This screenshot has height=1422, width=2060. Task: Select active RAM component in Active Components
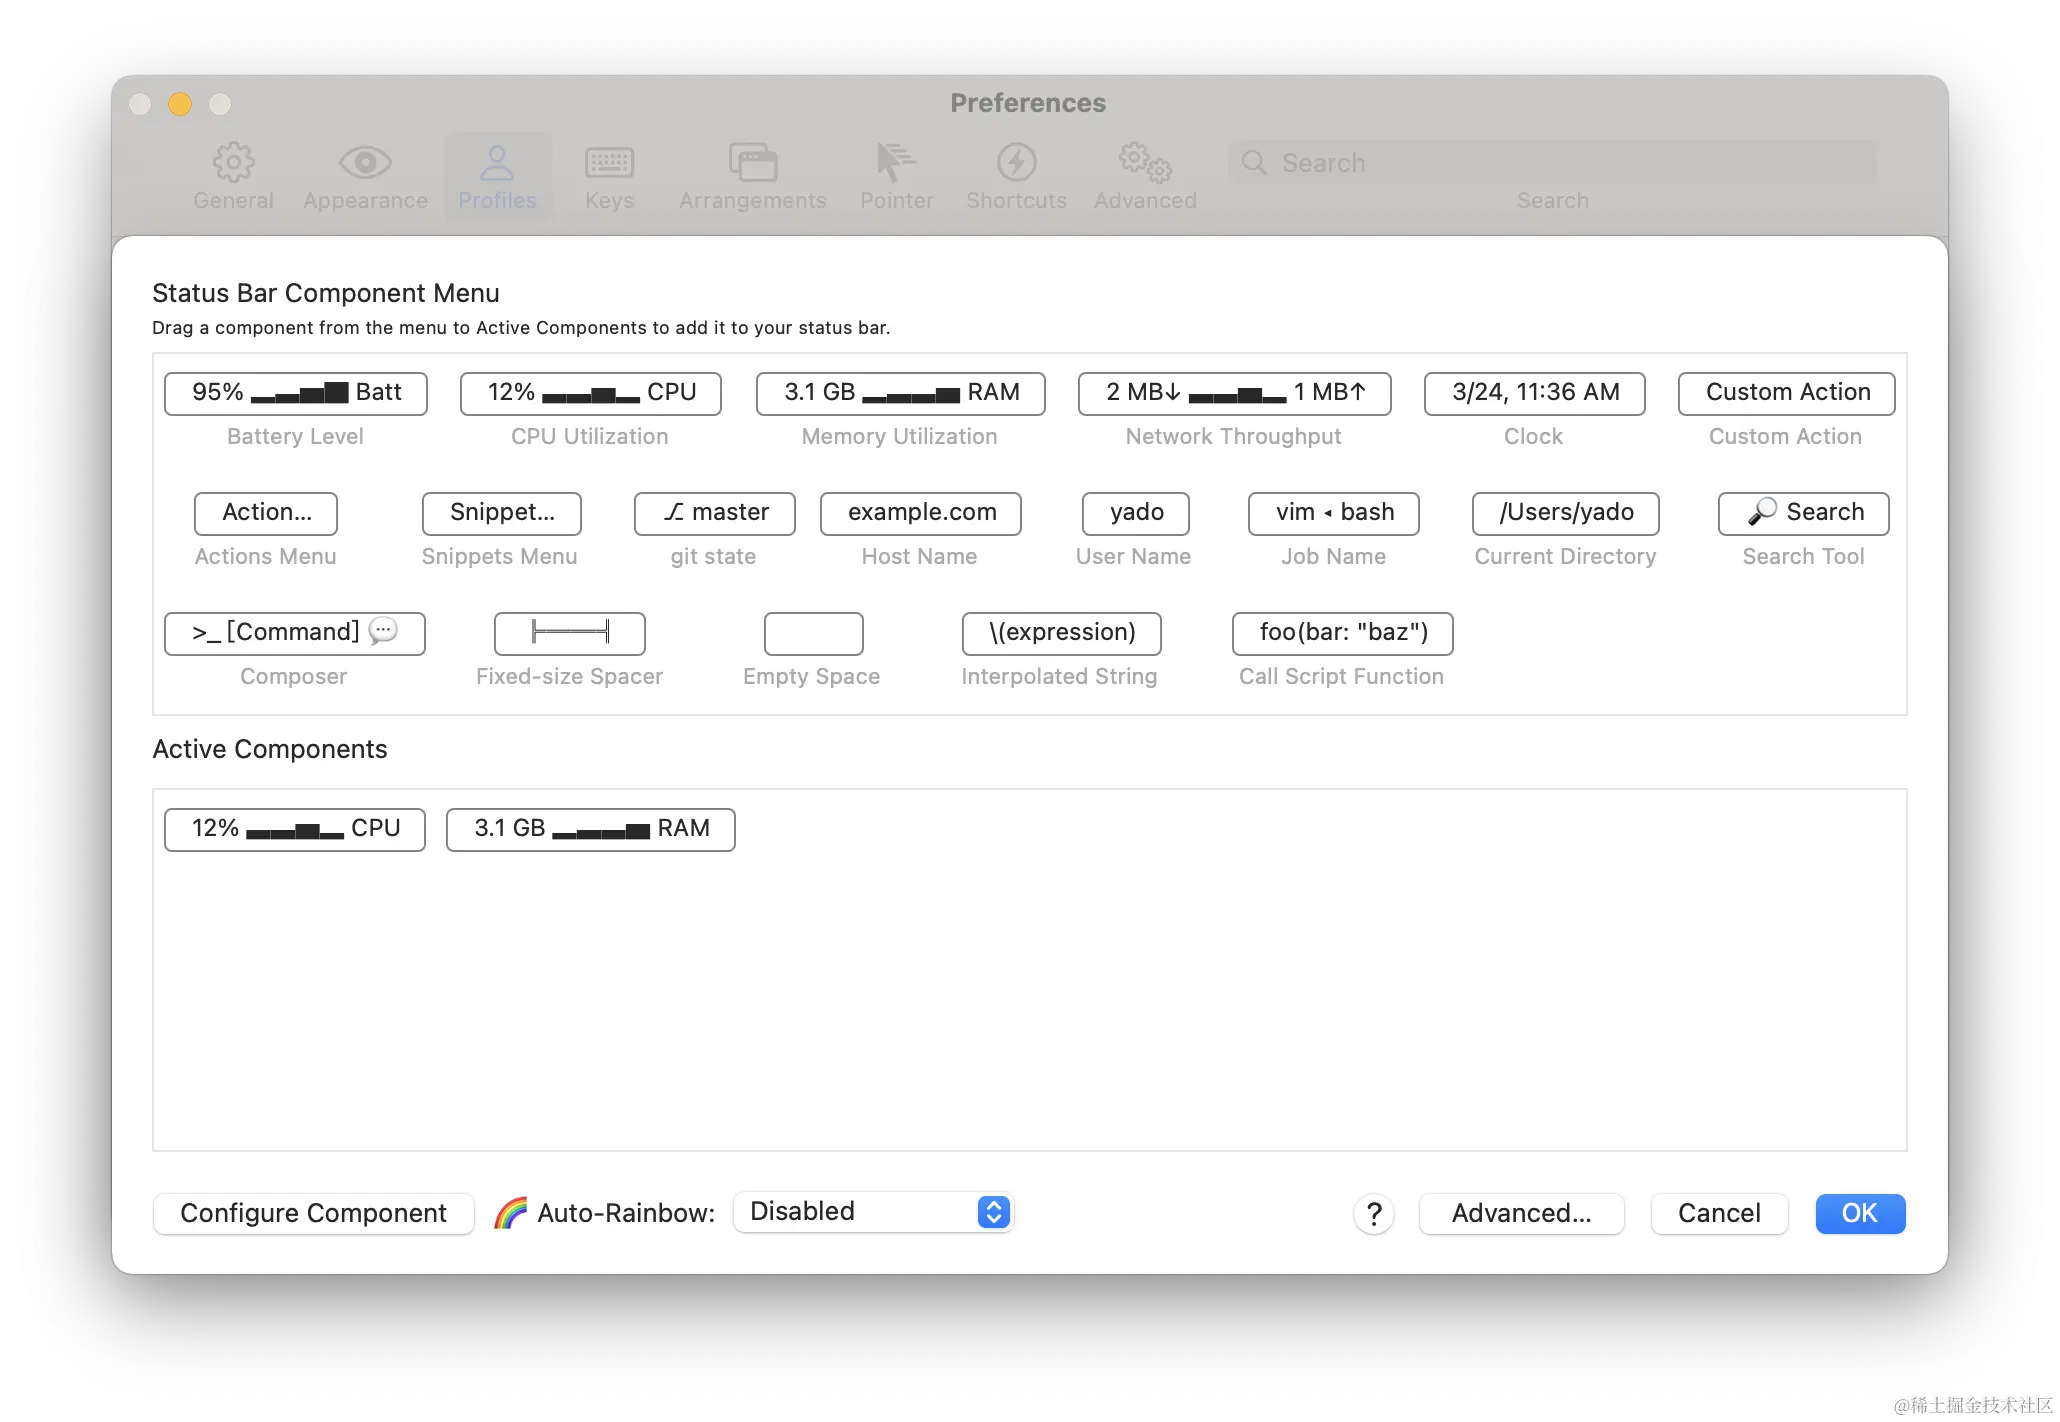[590, 829]
